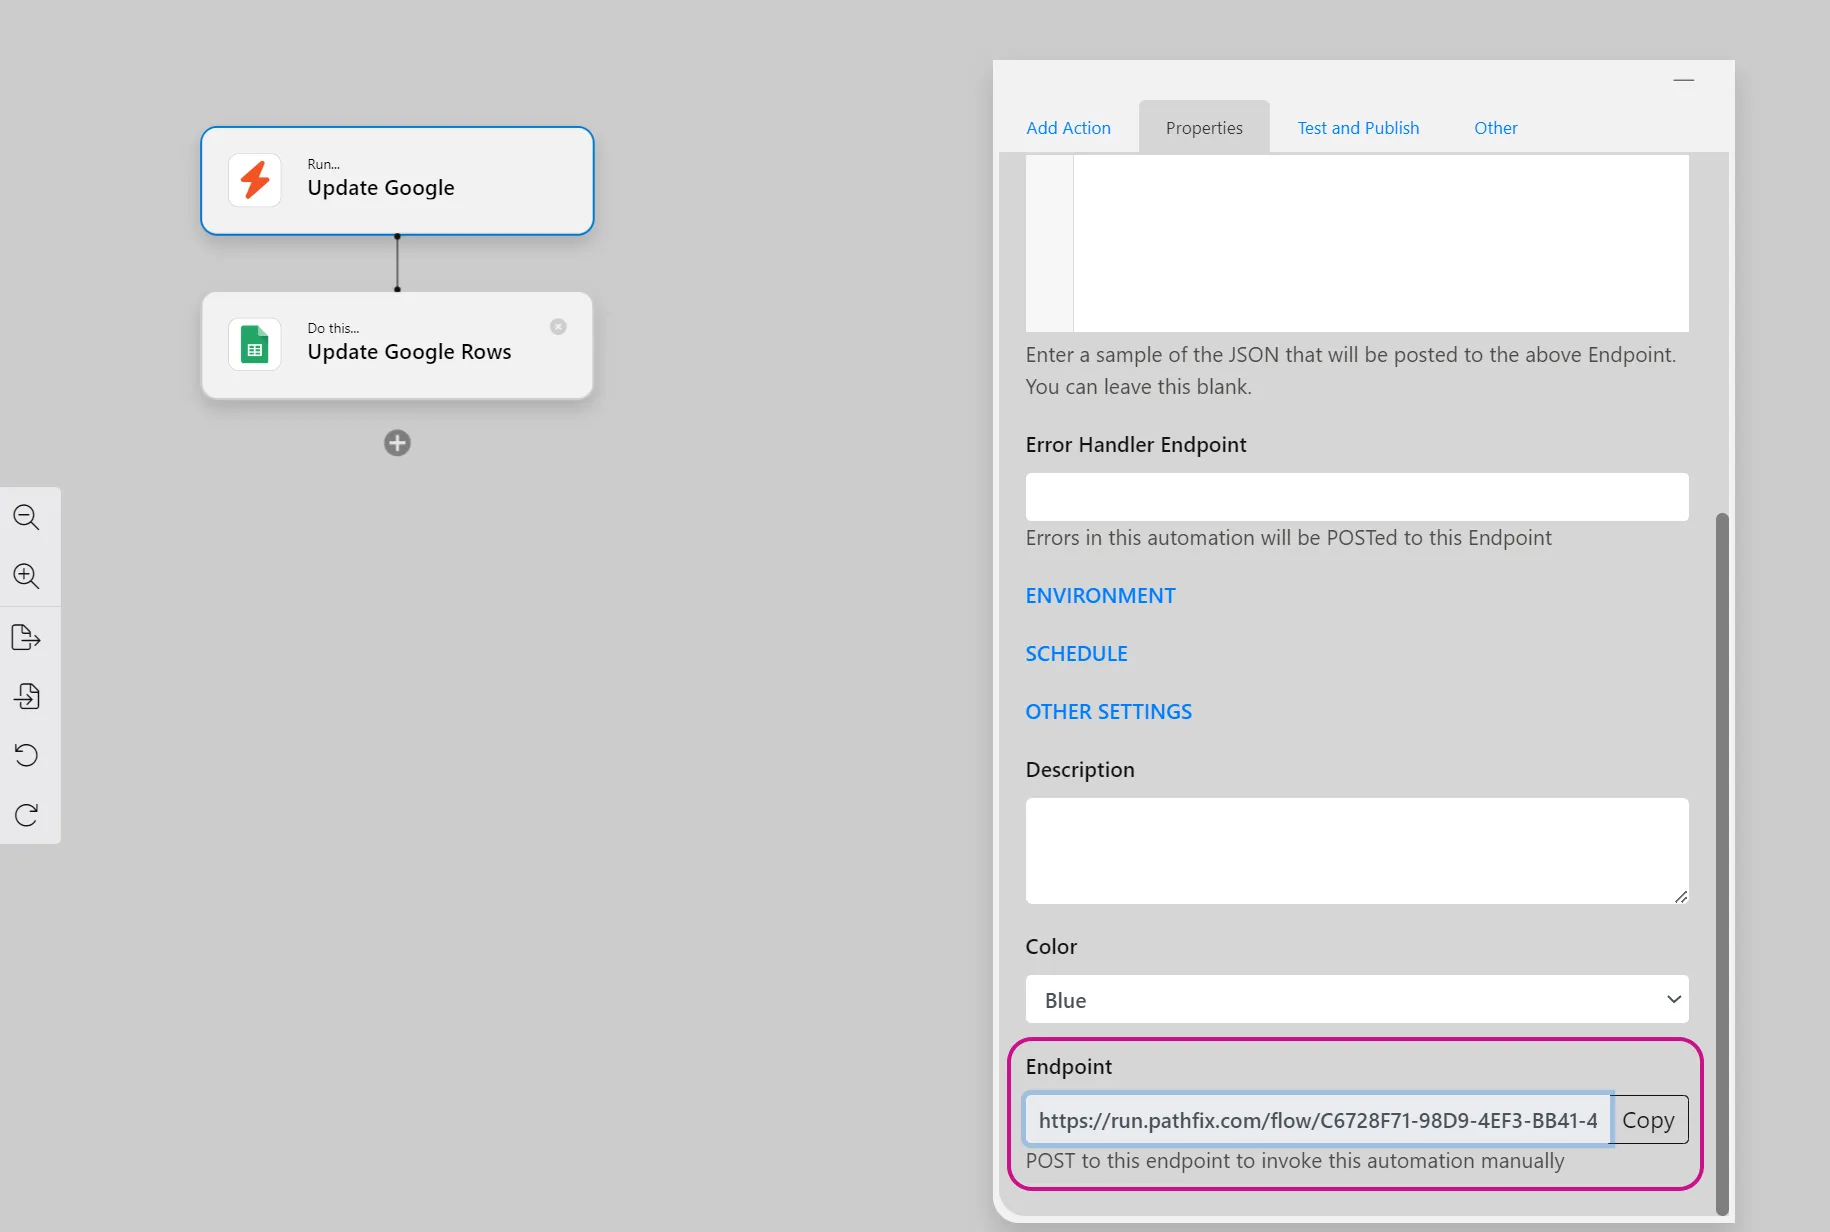Select the Update Google trigger node

(x=397, y=181)
